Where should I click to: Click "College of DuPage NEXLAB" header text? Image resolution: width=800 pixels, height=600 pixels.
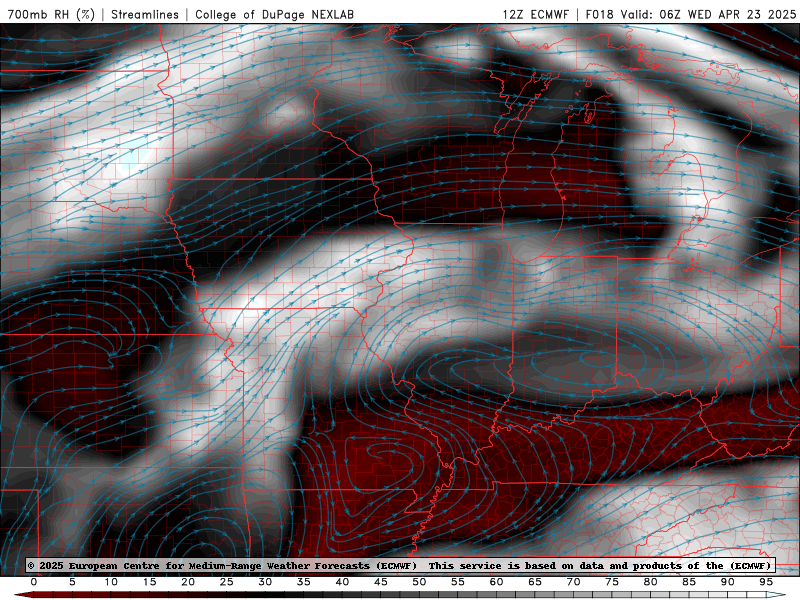click(274, 14)
